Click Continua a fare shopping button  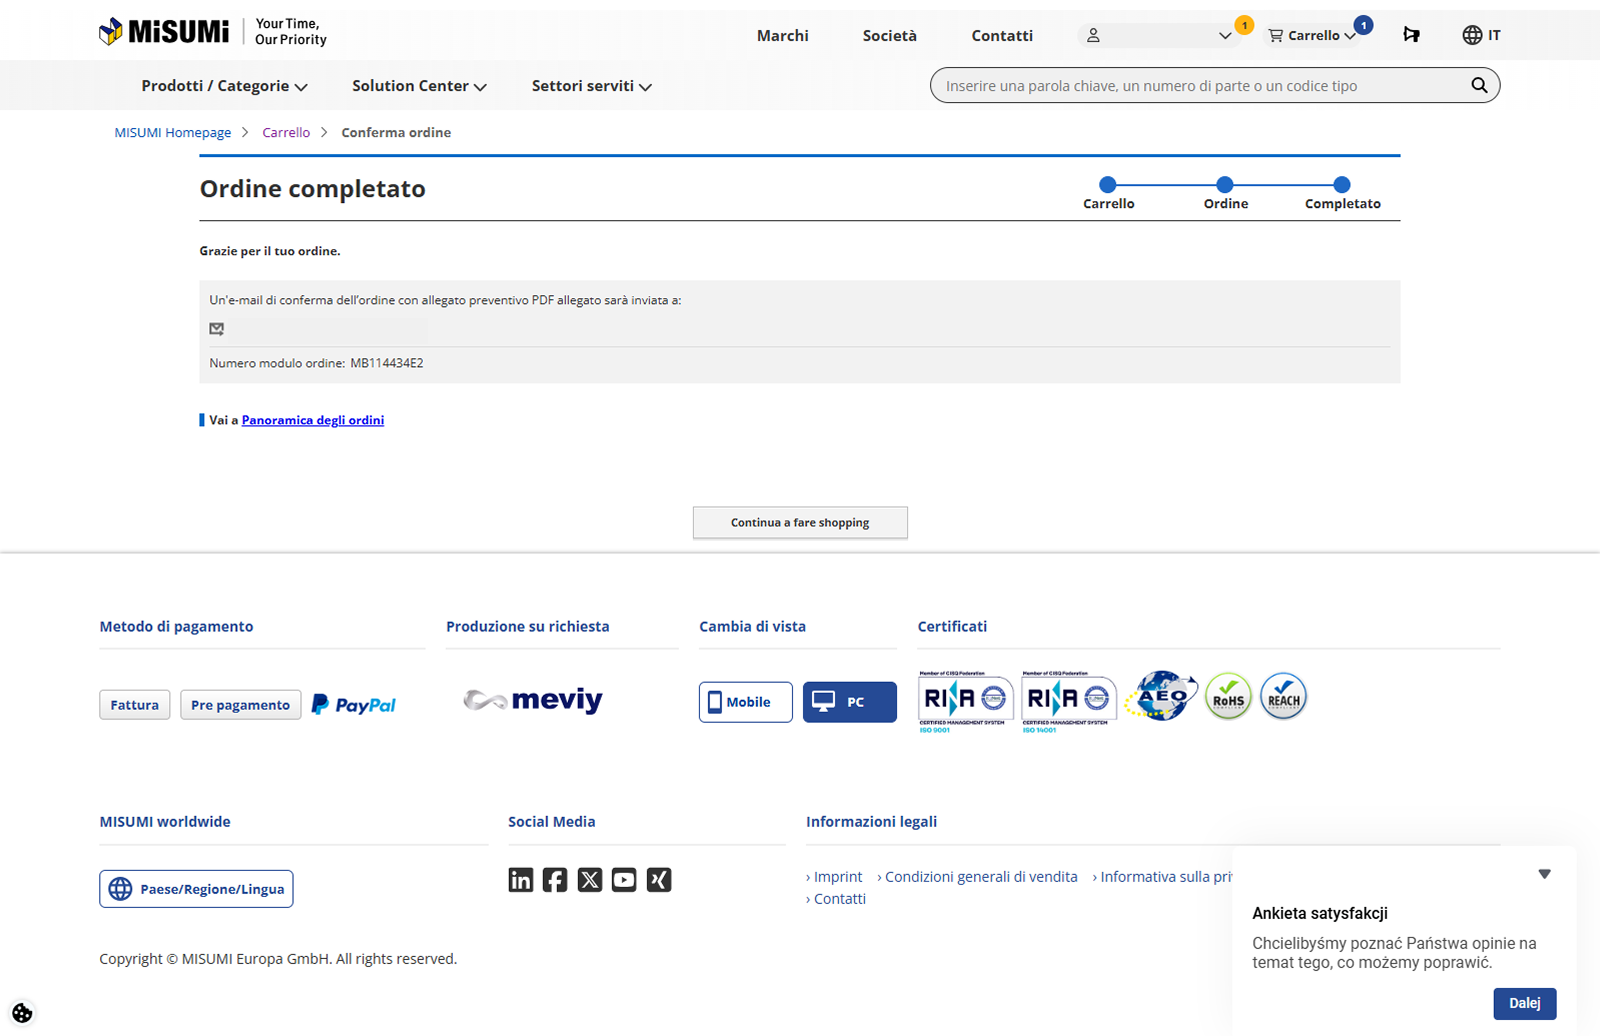800,523
